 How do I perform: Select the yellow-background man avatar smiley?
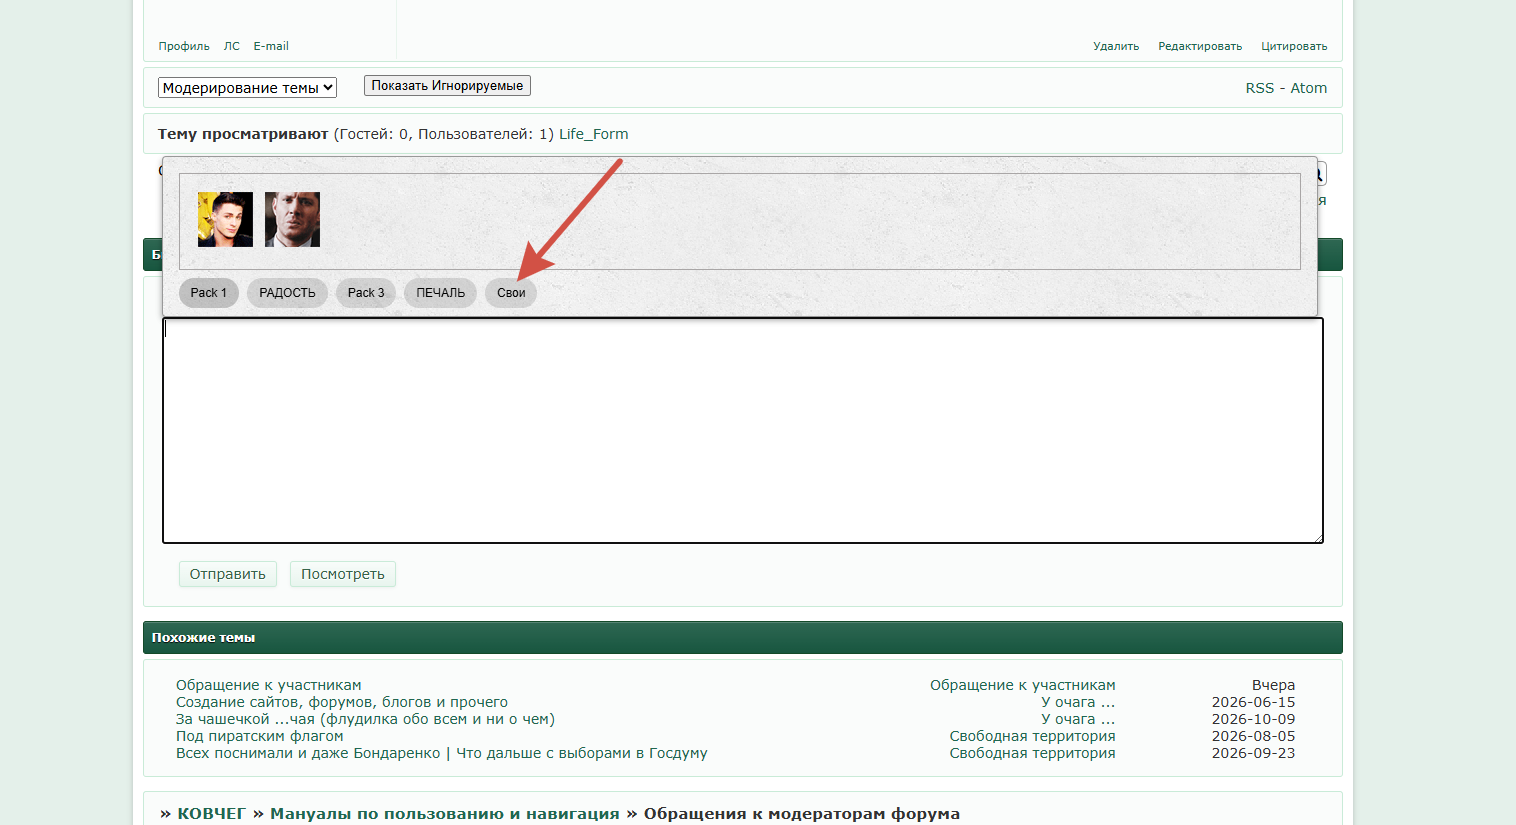[x=225, y=219]
